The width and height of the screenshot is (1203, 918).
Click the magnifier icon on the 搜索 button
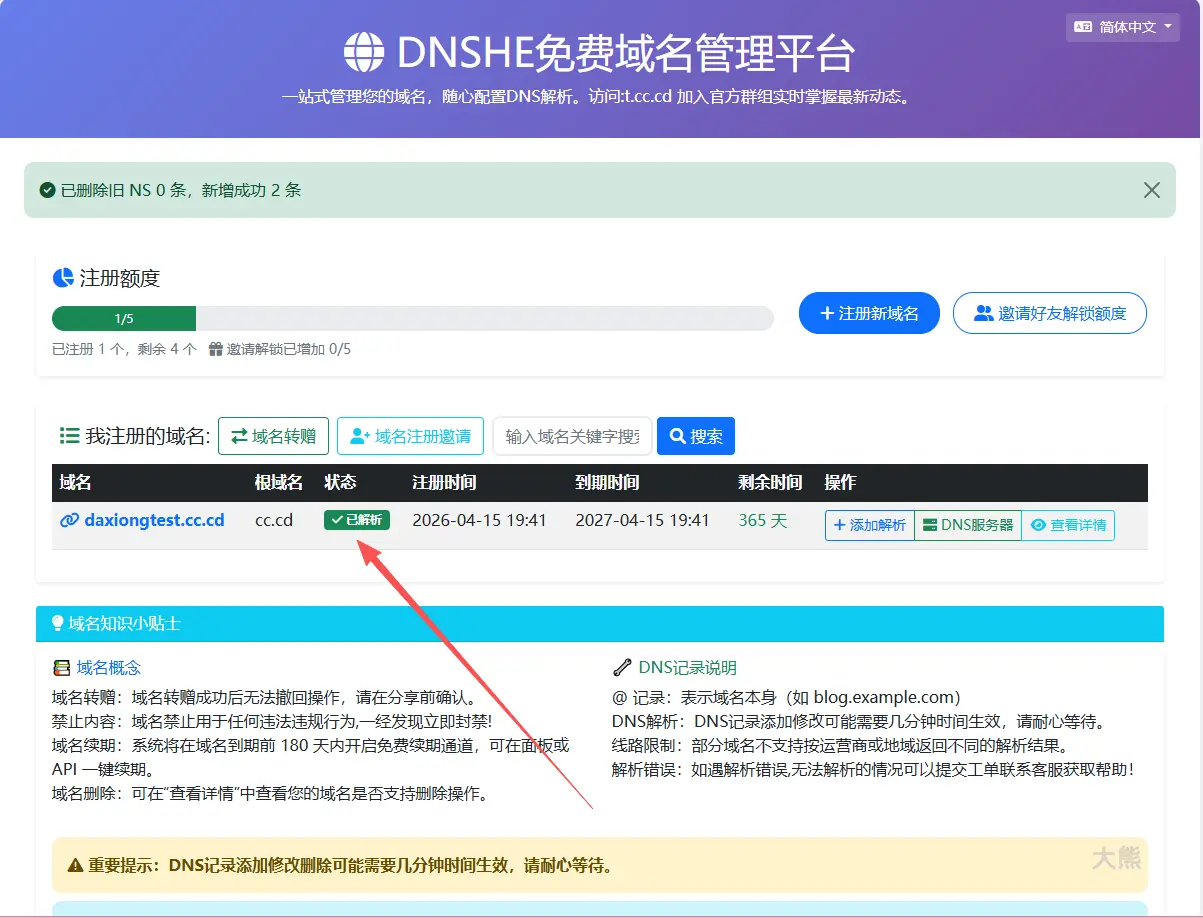coord(677,435)
